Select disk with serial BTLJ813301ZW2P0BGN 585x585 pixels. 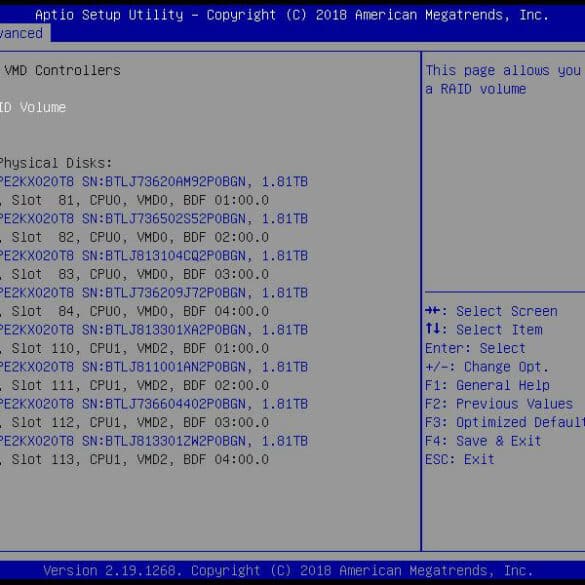[154, 441]
